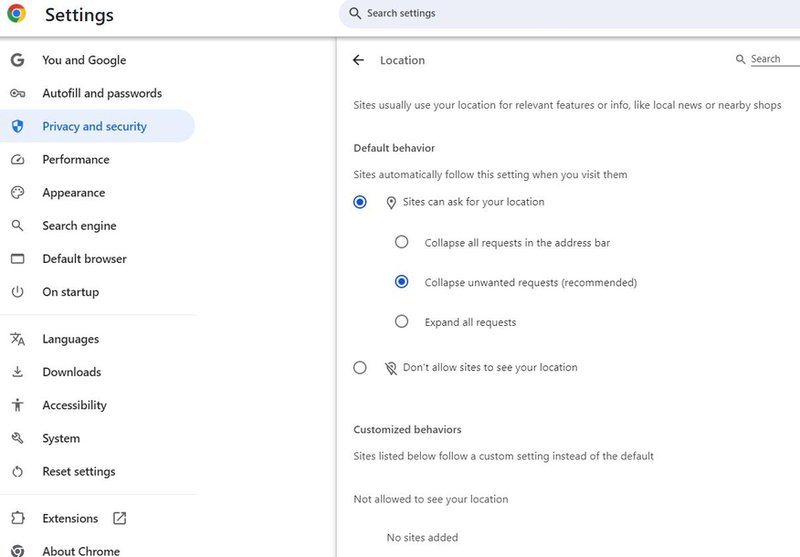This screenshot has width=800, height=557.
Task: Go back using the Location arrow
Action: (x=358, y=60)
